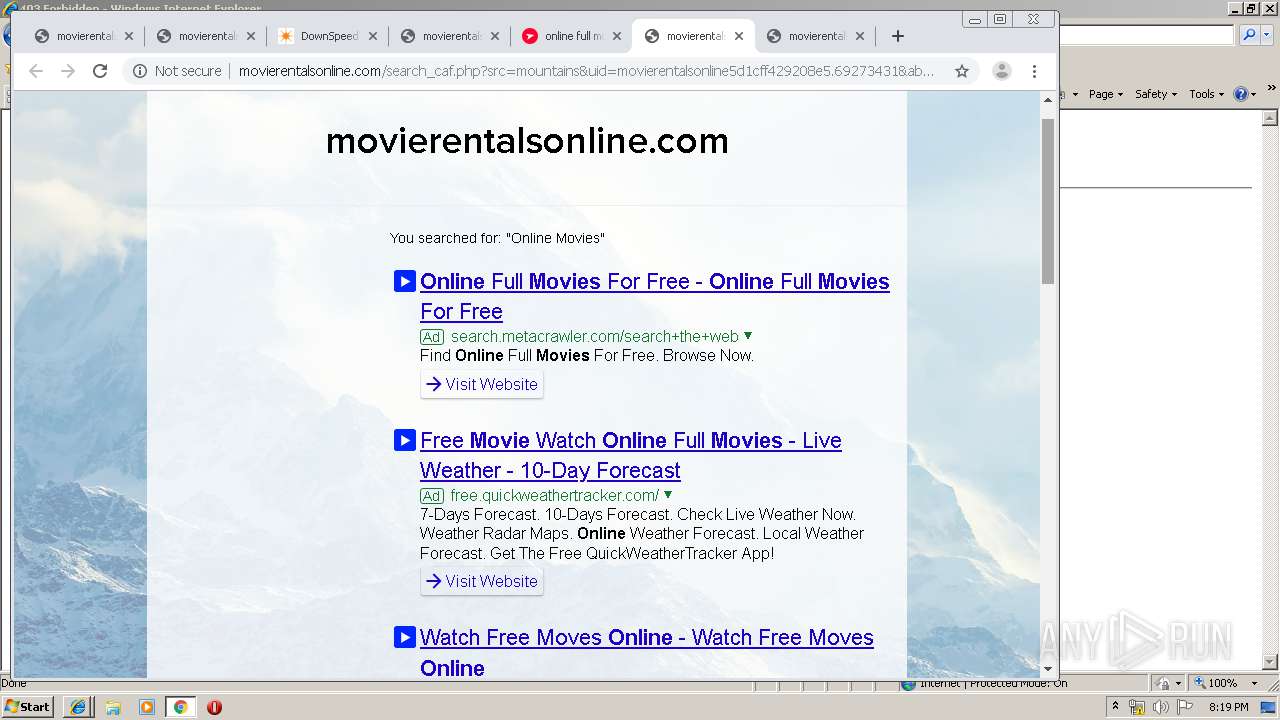Close the DownSpeed tab
The width and height of the screenshot is (1280, 720).
coord(373,36)
